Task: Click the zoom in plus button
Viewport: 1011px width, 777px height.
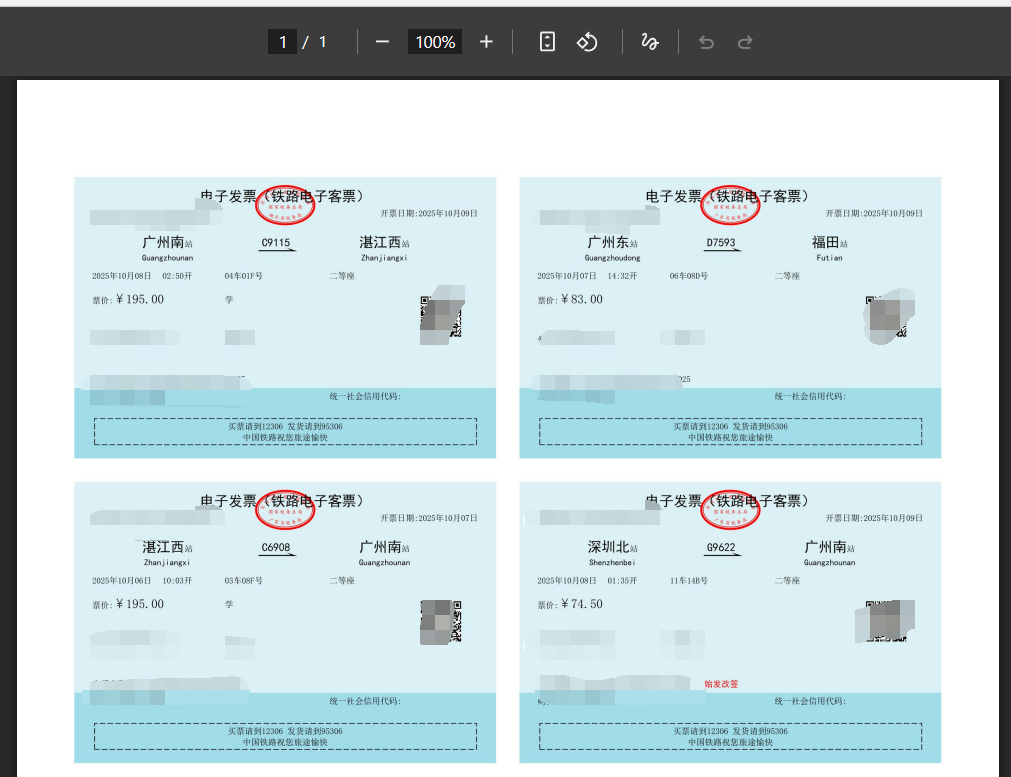Action: click(486, 42)
